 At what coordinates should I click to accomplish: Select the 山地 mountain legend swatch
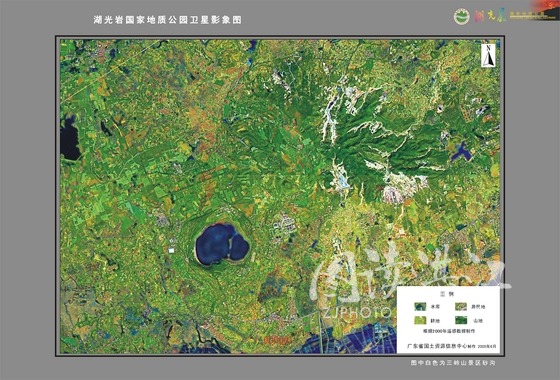point(461,320)
